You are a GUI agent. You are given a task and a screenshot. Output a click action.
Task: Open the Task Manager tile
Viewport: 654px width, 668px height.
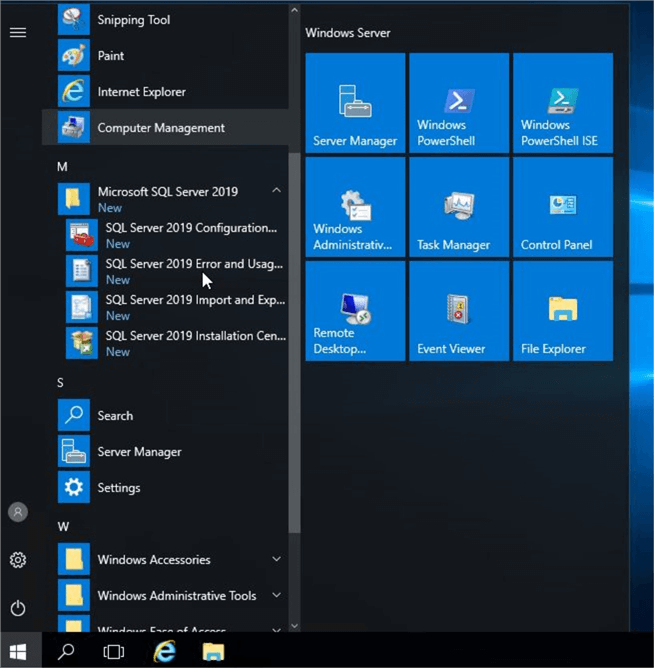459,206
